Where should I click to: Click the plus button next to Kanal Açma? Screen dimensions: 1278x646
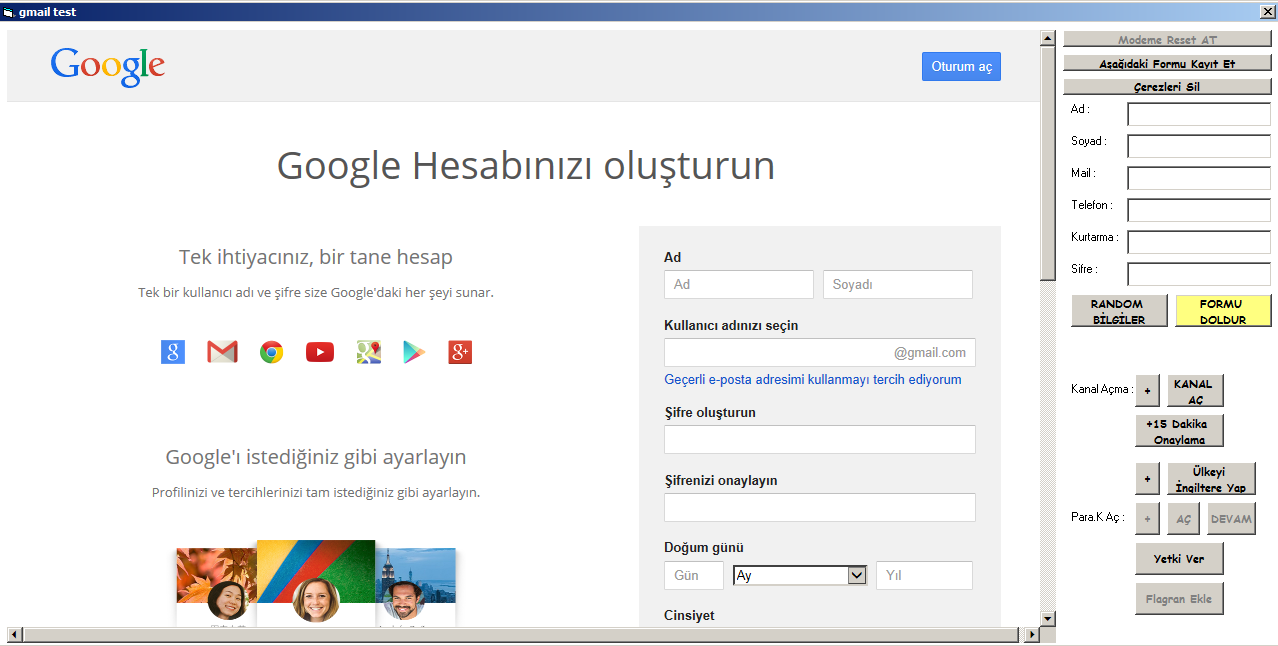[1147, 391]
